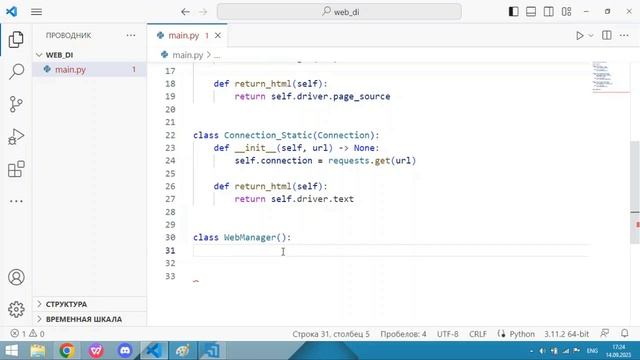Viewport: 640px width, 360px height.
Task: Toggle the primary side bar
Action: click(513, 12)
